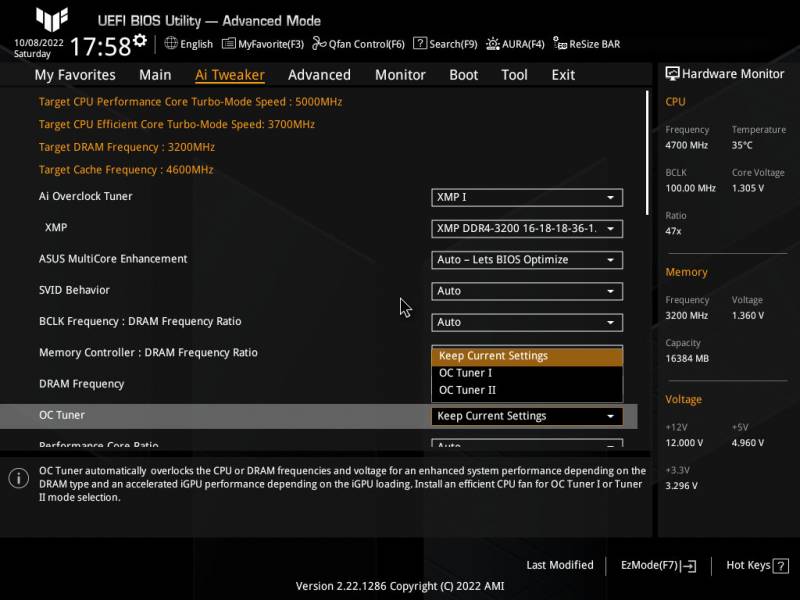Click the Ratio 47x value
The height and width of the screenshot is (600, 800).
click(673, 231)
